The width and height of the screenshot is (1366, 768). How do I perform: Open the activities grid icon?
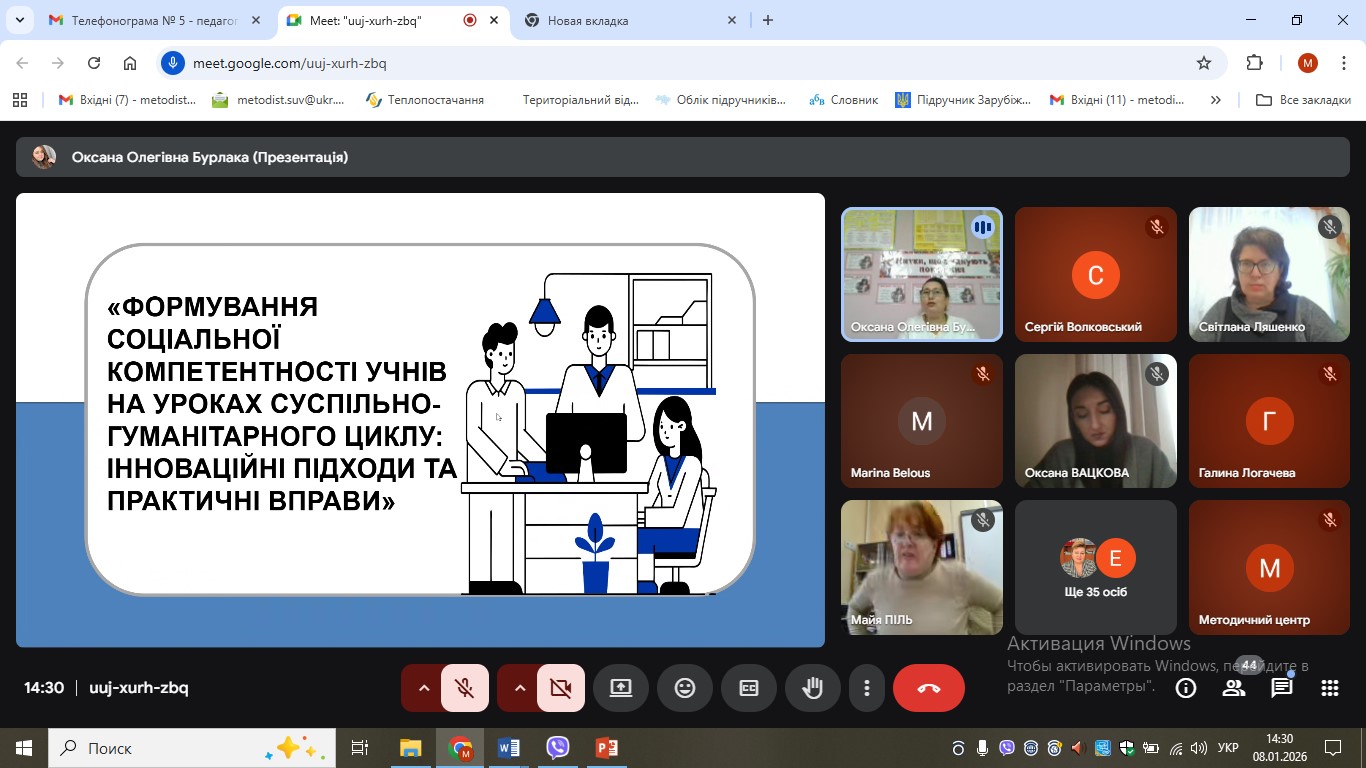1330,688
